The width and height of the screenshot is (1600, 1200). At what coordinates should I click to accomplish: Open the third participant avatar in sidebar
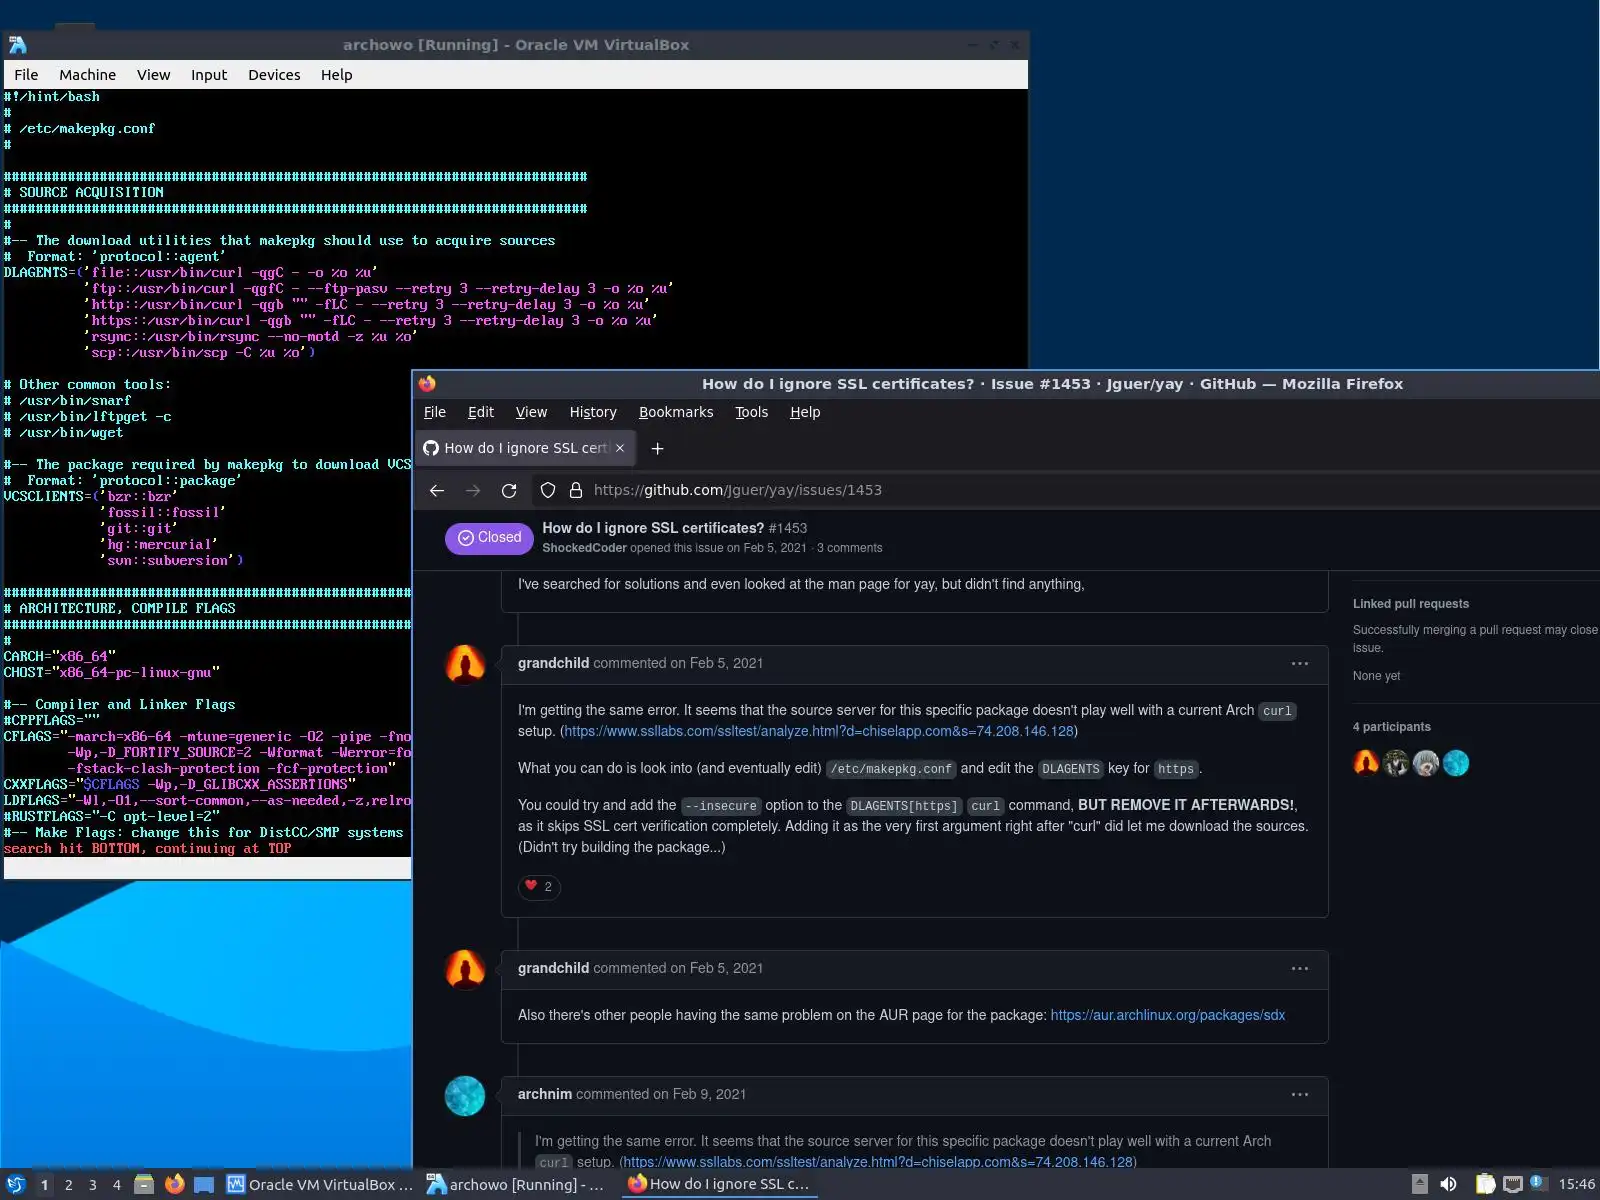pyautogui.click(x=1426, y=763)
